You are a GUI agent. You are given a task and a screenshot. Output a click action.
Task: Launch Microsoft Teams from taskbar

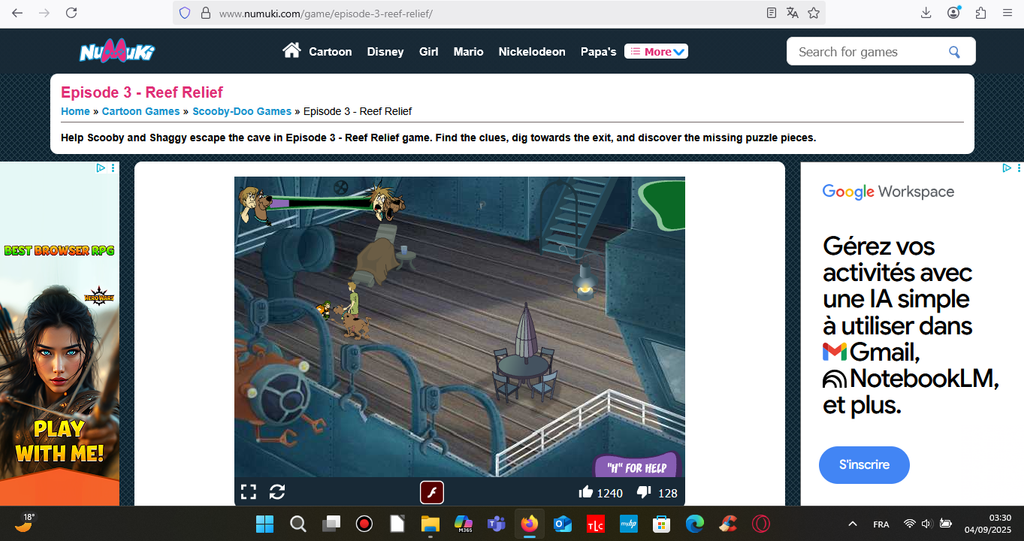pos(496,524)
